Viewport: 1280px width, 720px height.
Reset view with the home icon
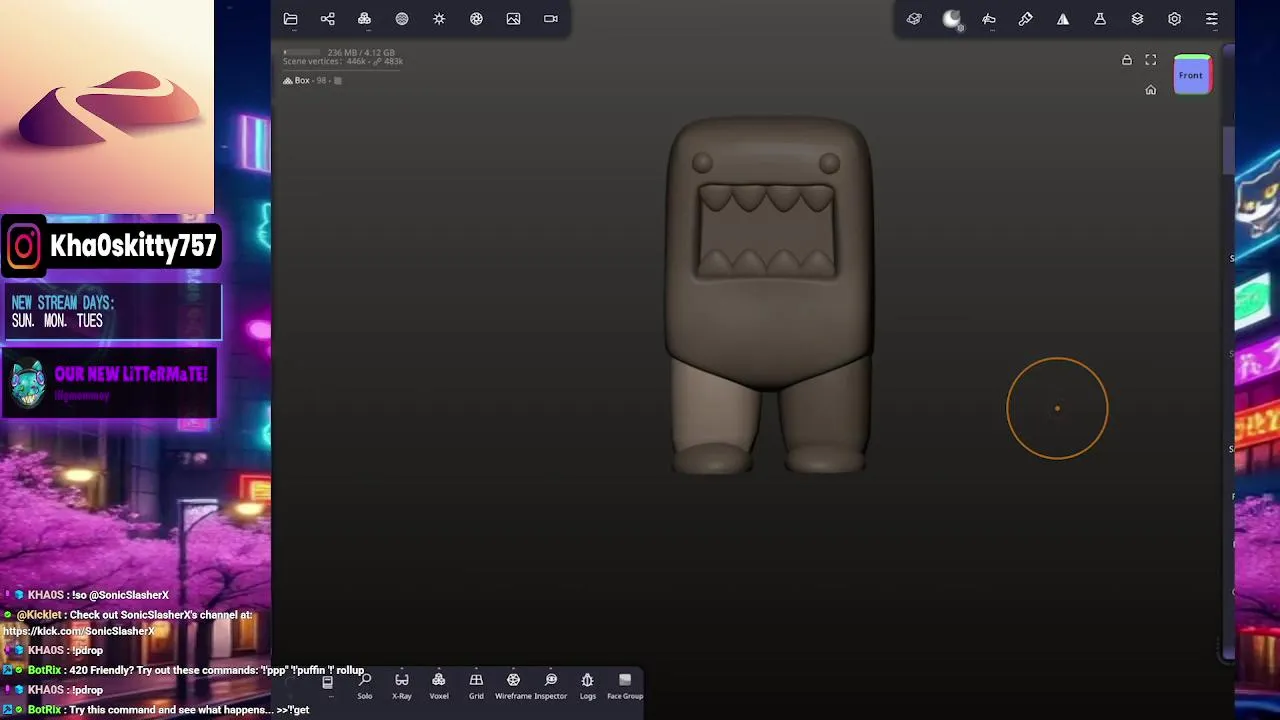point(1151,90)
